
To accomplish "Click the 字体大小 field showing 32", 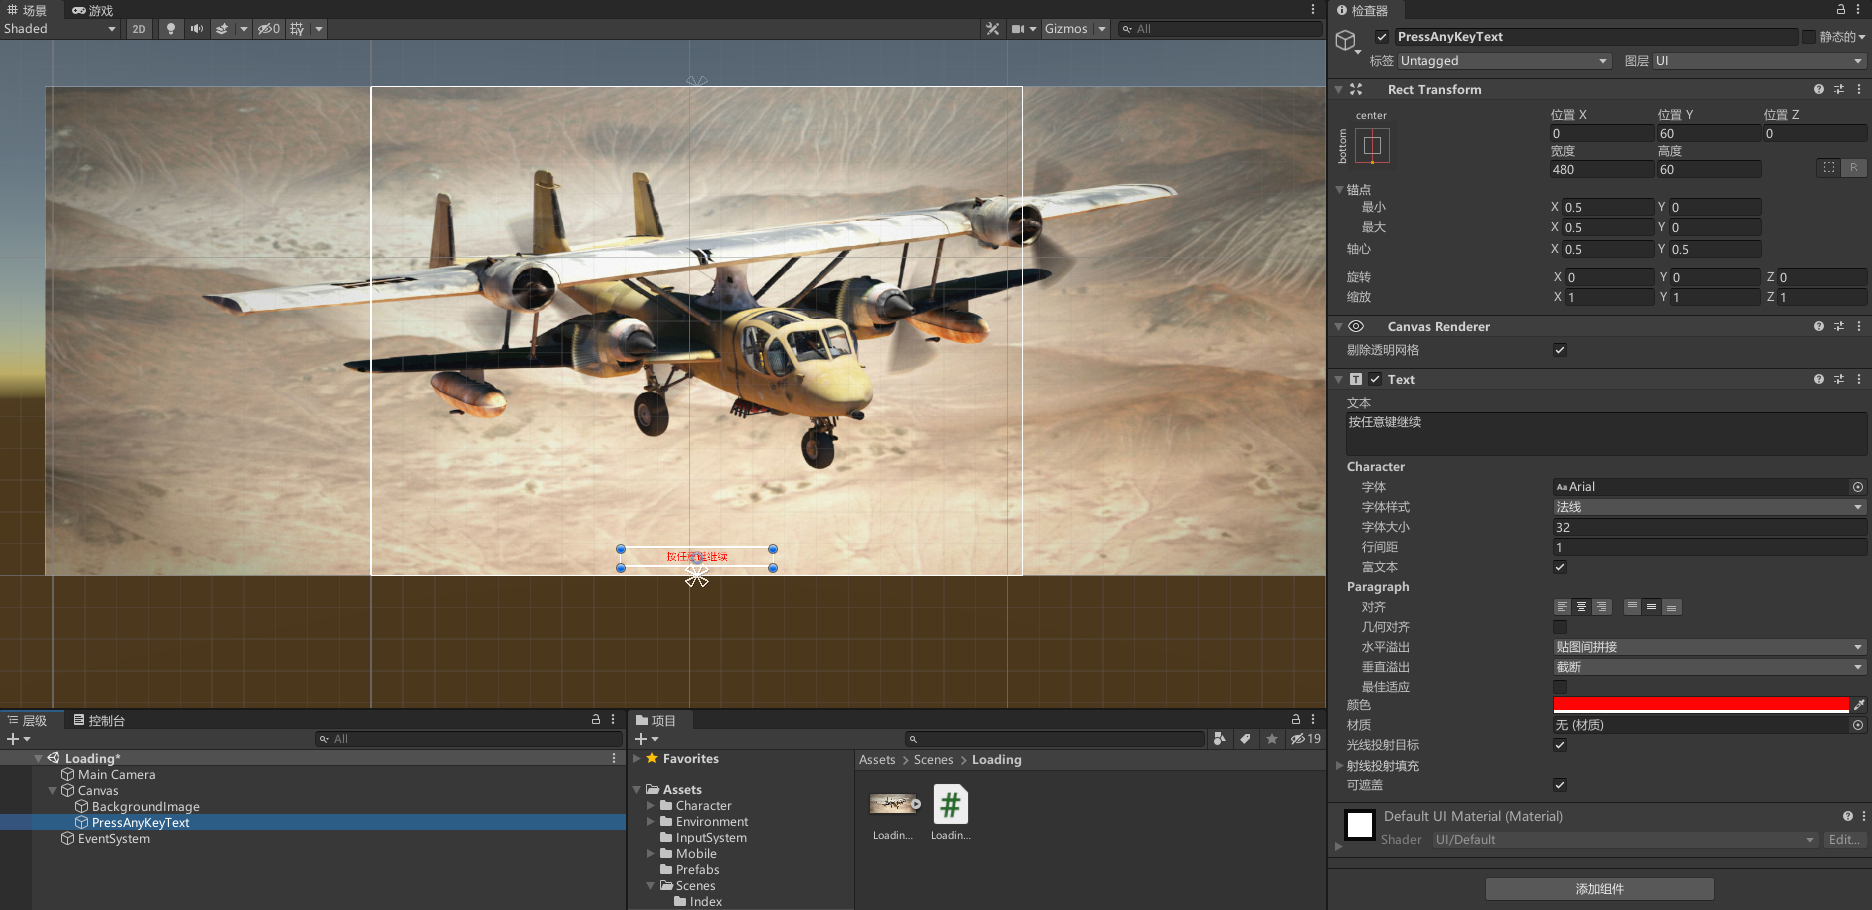I will [x=1709, y=527].
